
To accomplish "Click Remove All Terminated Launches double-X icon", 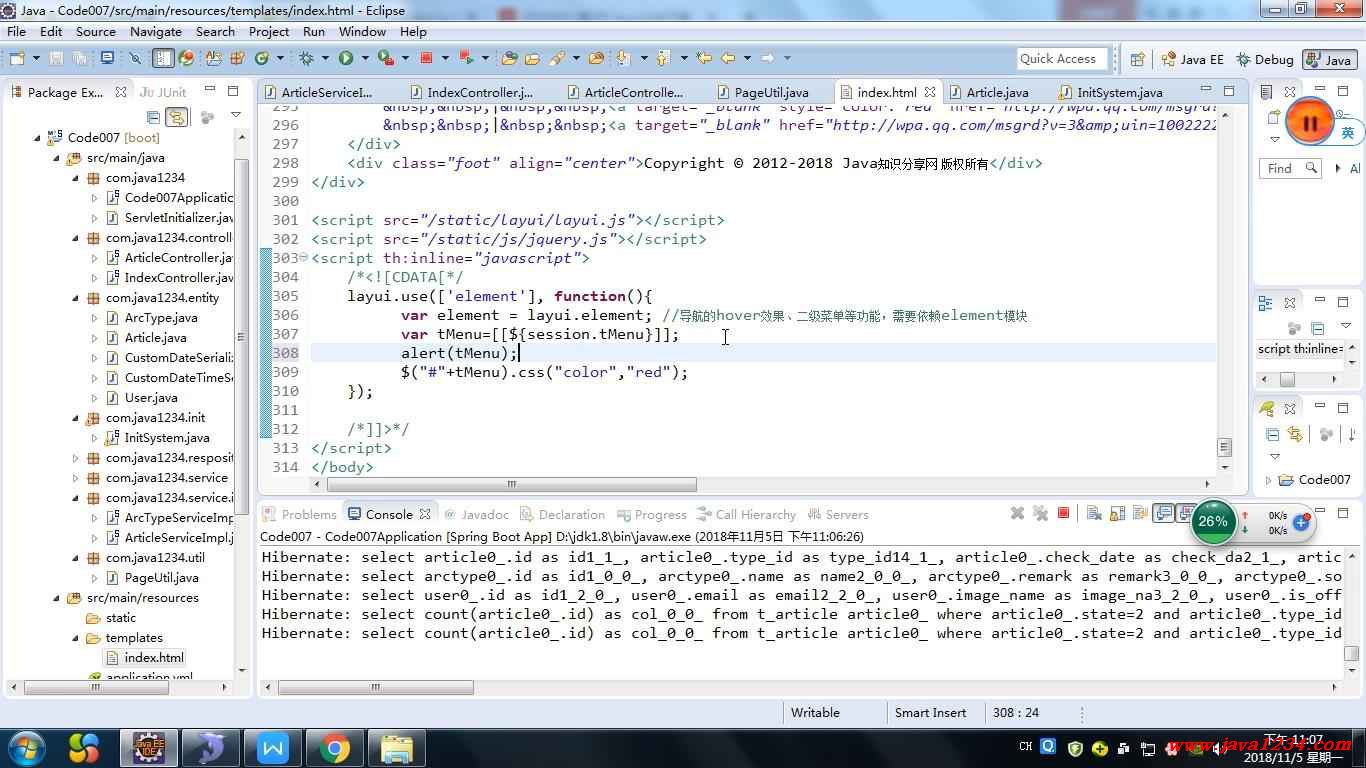I will [x=1040, y=513].
